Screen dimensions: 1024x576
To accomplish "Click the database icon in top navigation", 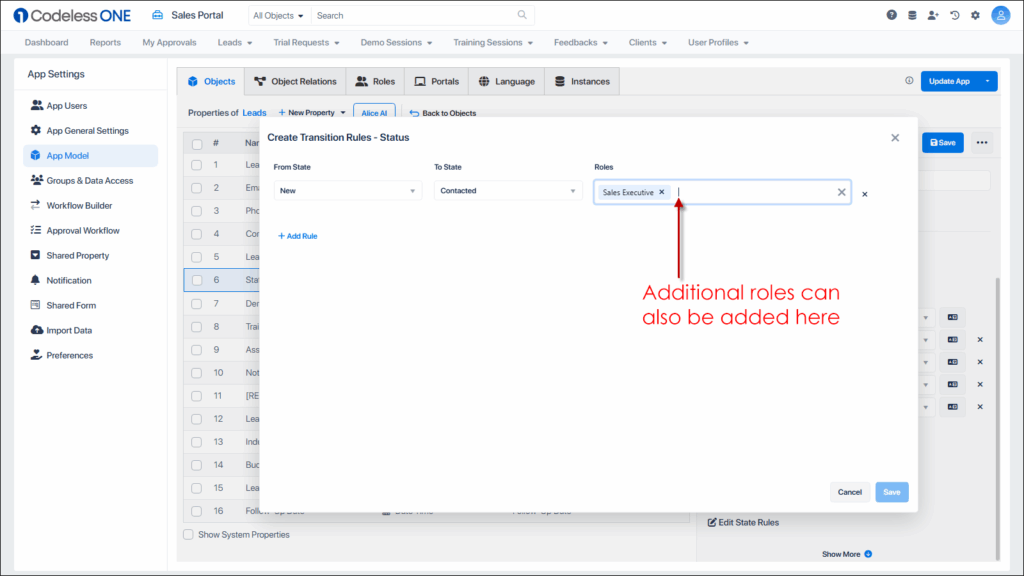I will pyautogui.click(x=912, y=15).
